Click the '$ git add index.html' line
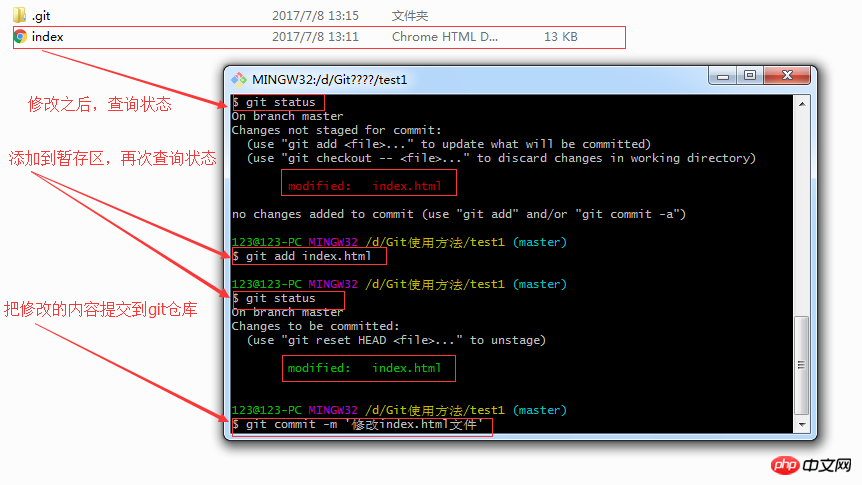 click(x=302, y=256)
